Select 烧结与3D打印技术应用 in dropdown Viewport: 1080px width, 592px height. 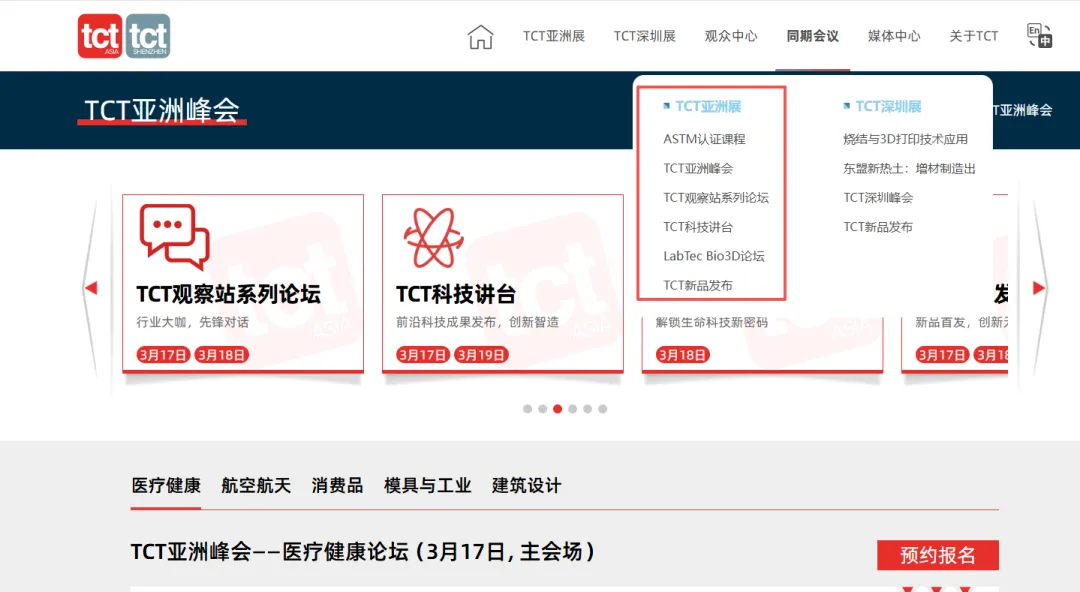pyautogui.click(x=905, y=139)
